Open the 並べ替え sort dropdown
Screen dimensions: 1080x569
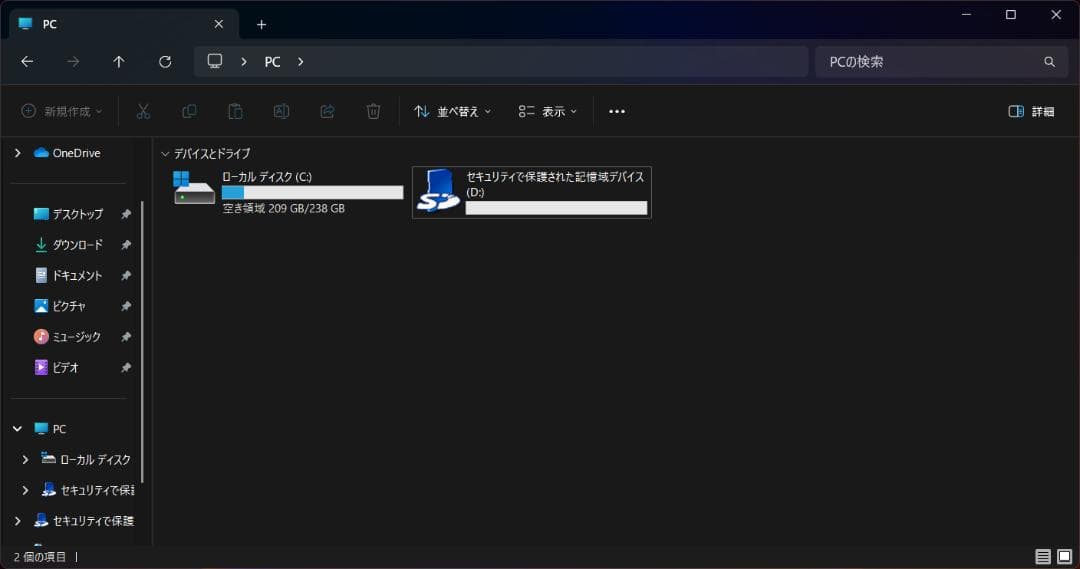(x=453, y=112)
